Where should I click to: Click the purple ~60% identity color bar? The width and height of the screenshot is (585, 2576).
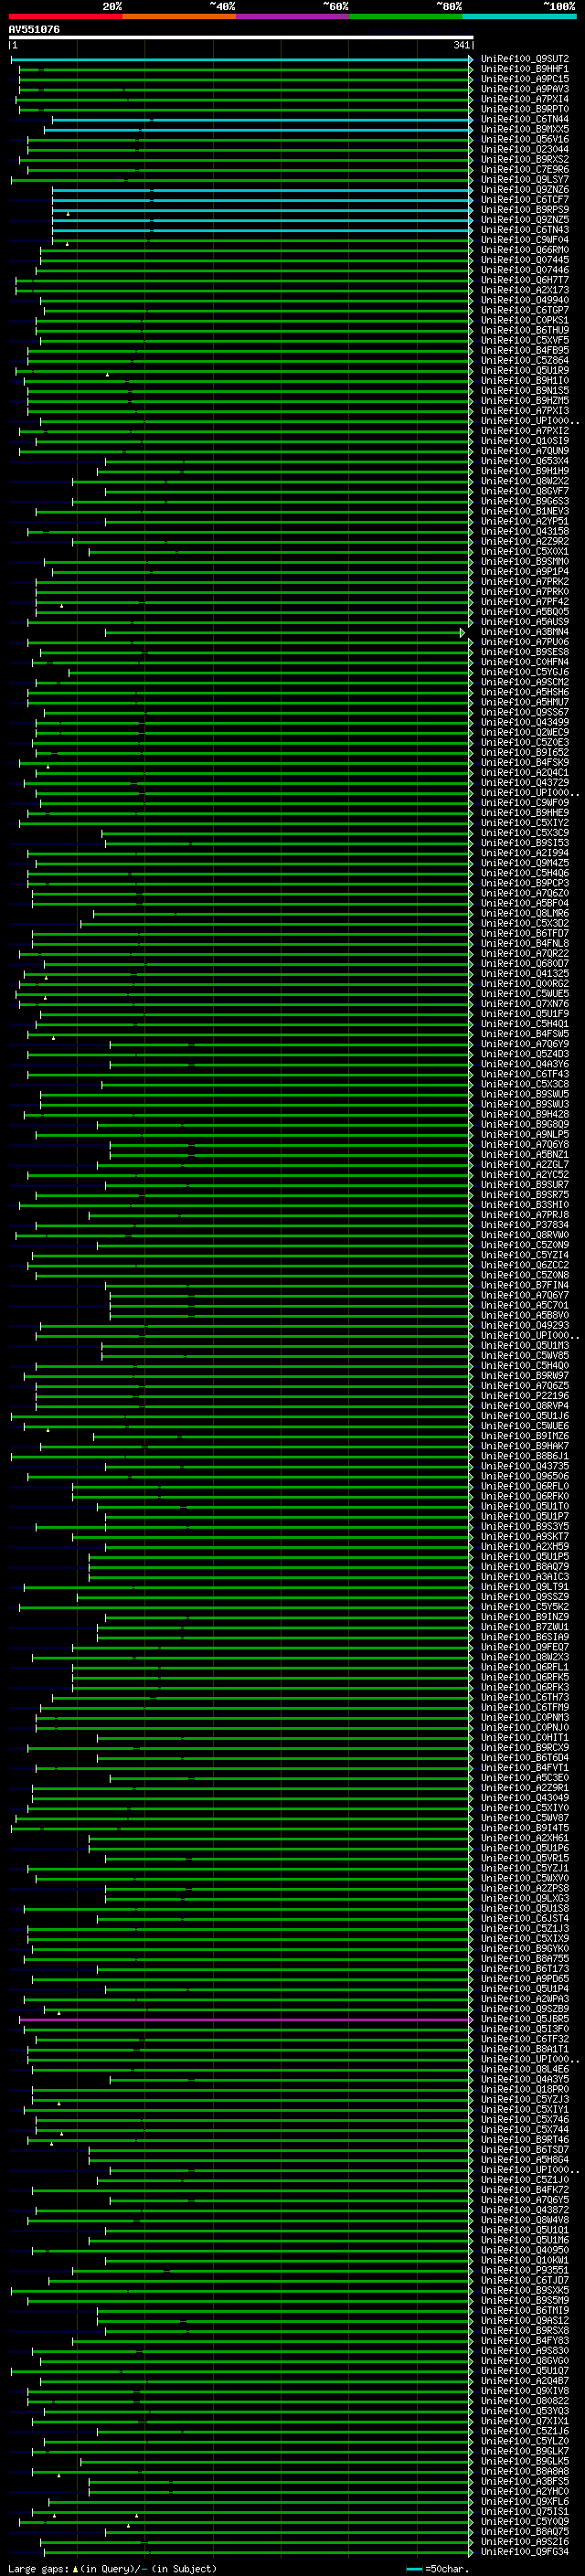click(293, 16)
